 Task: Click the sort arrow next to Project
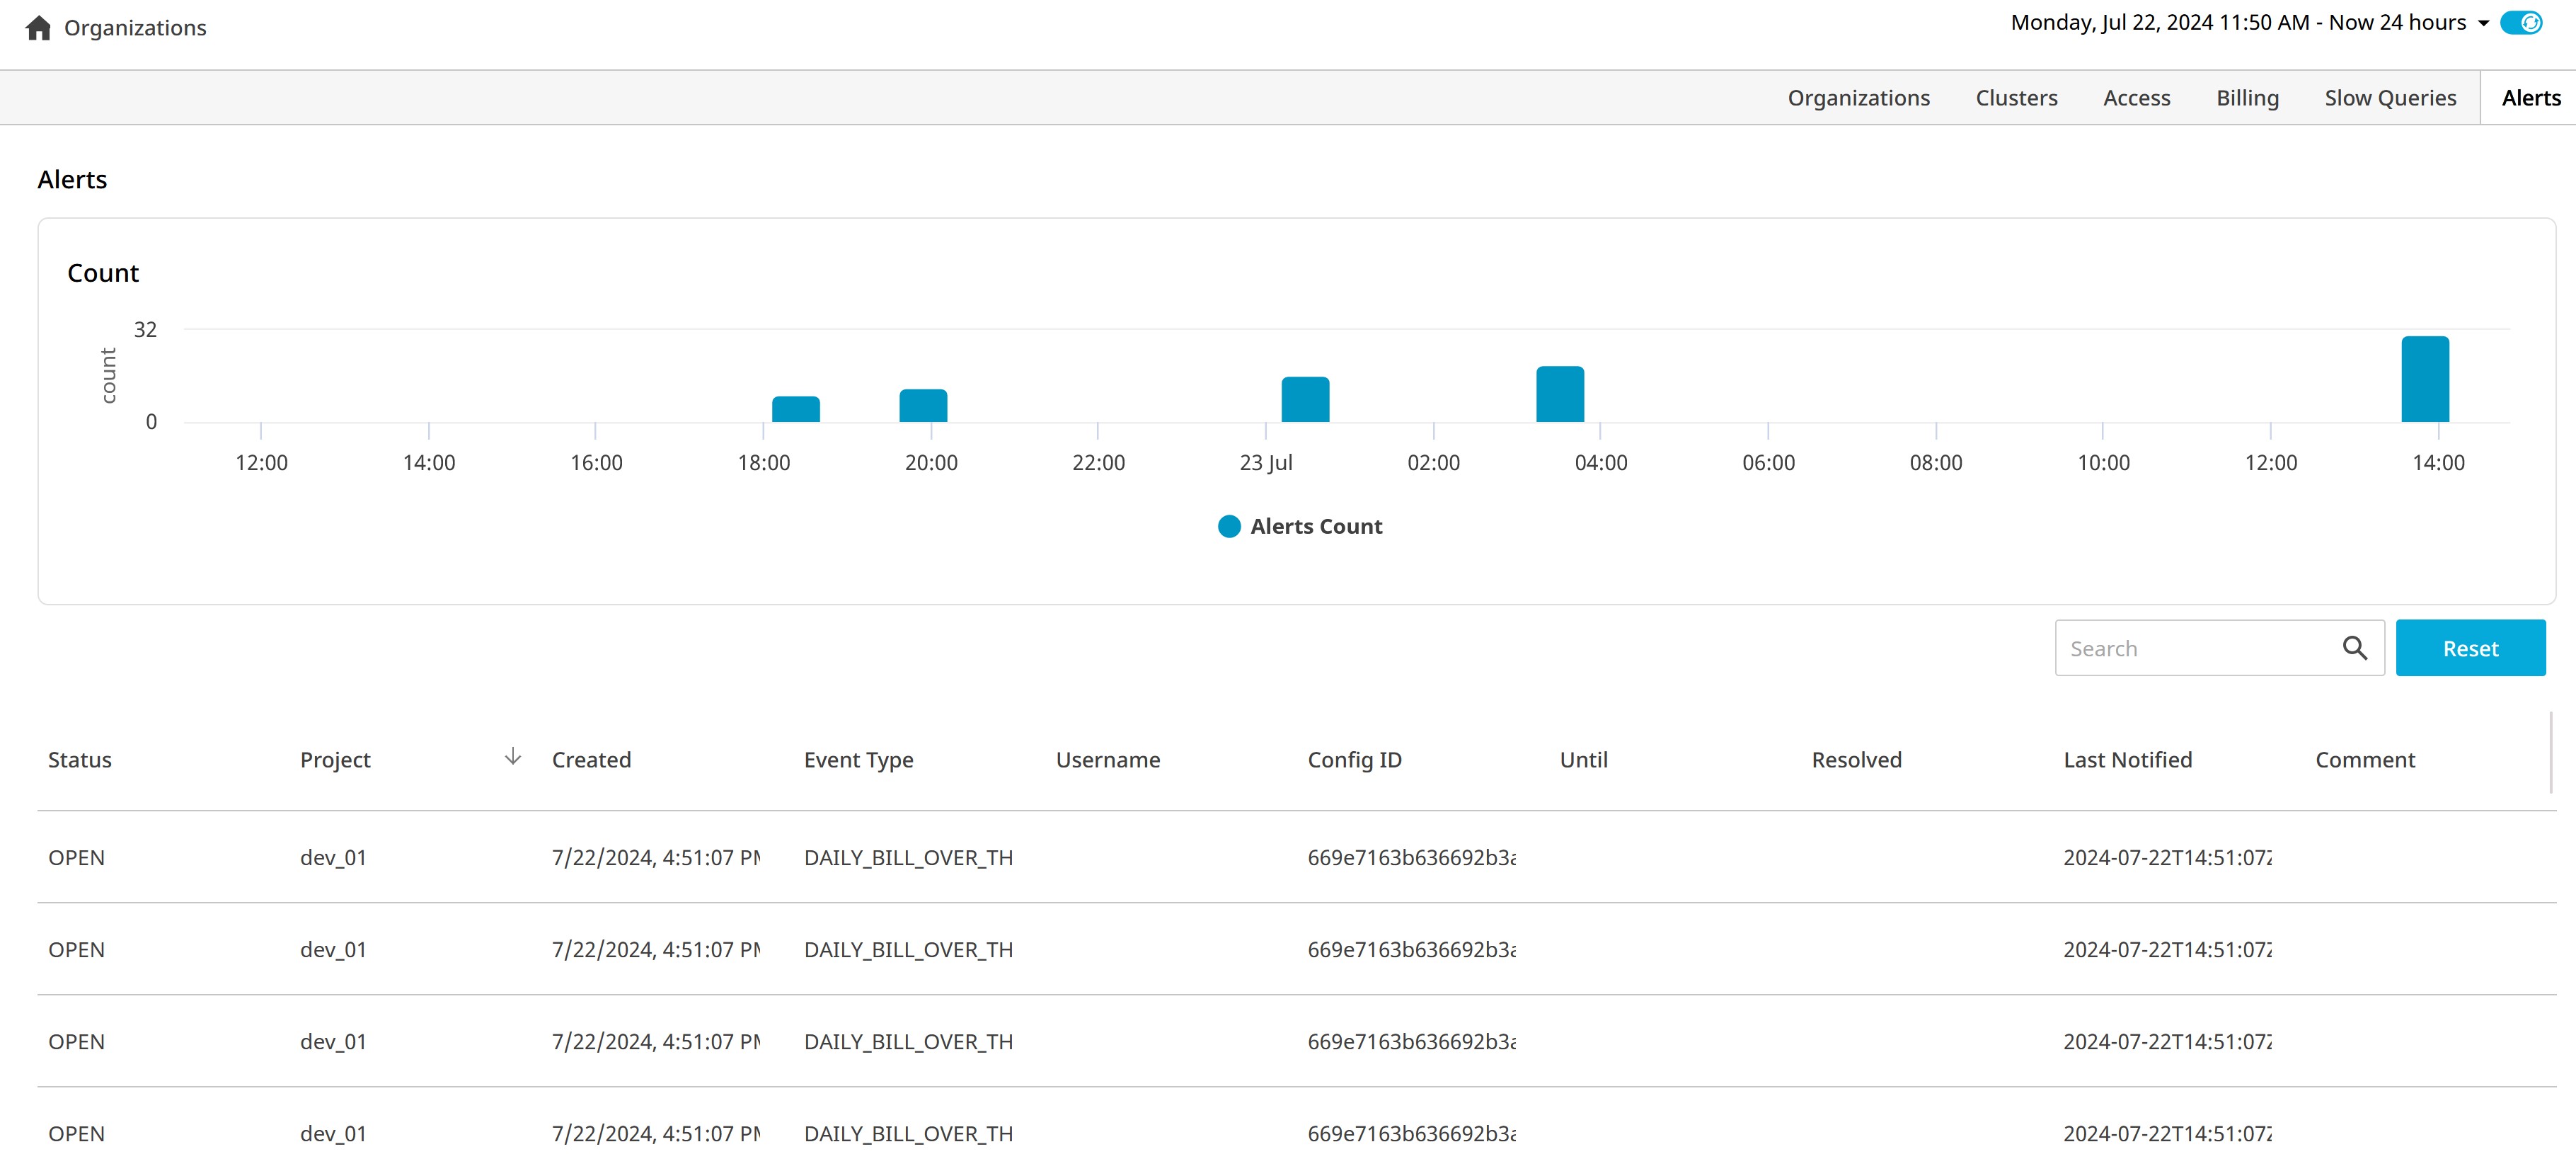click(x=512, y=756)
